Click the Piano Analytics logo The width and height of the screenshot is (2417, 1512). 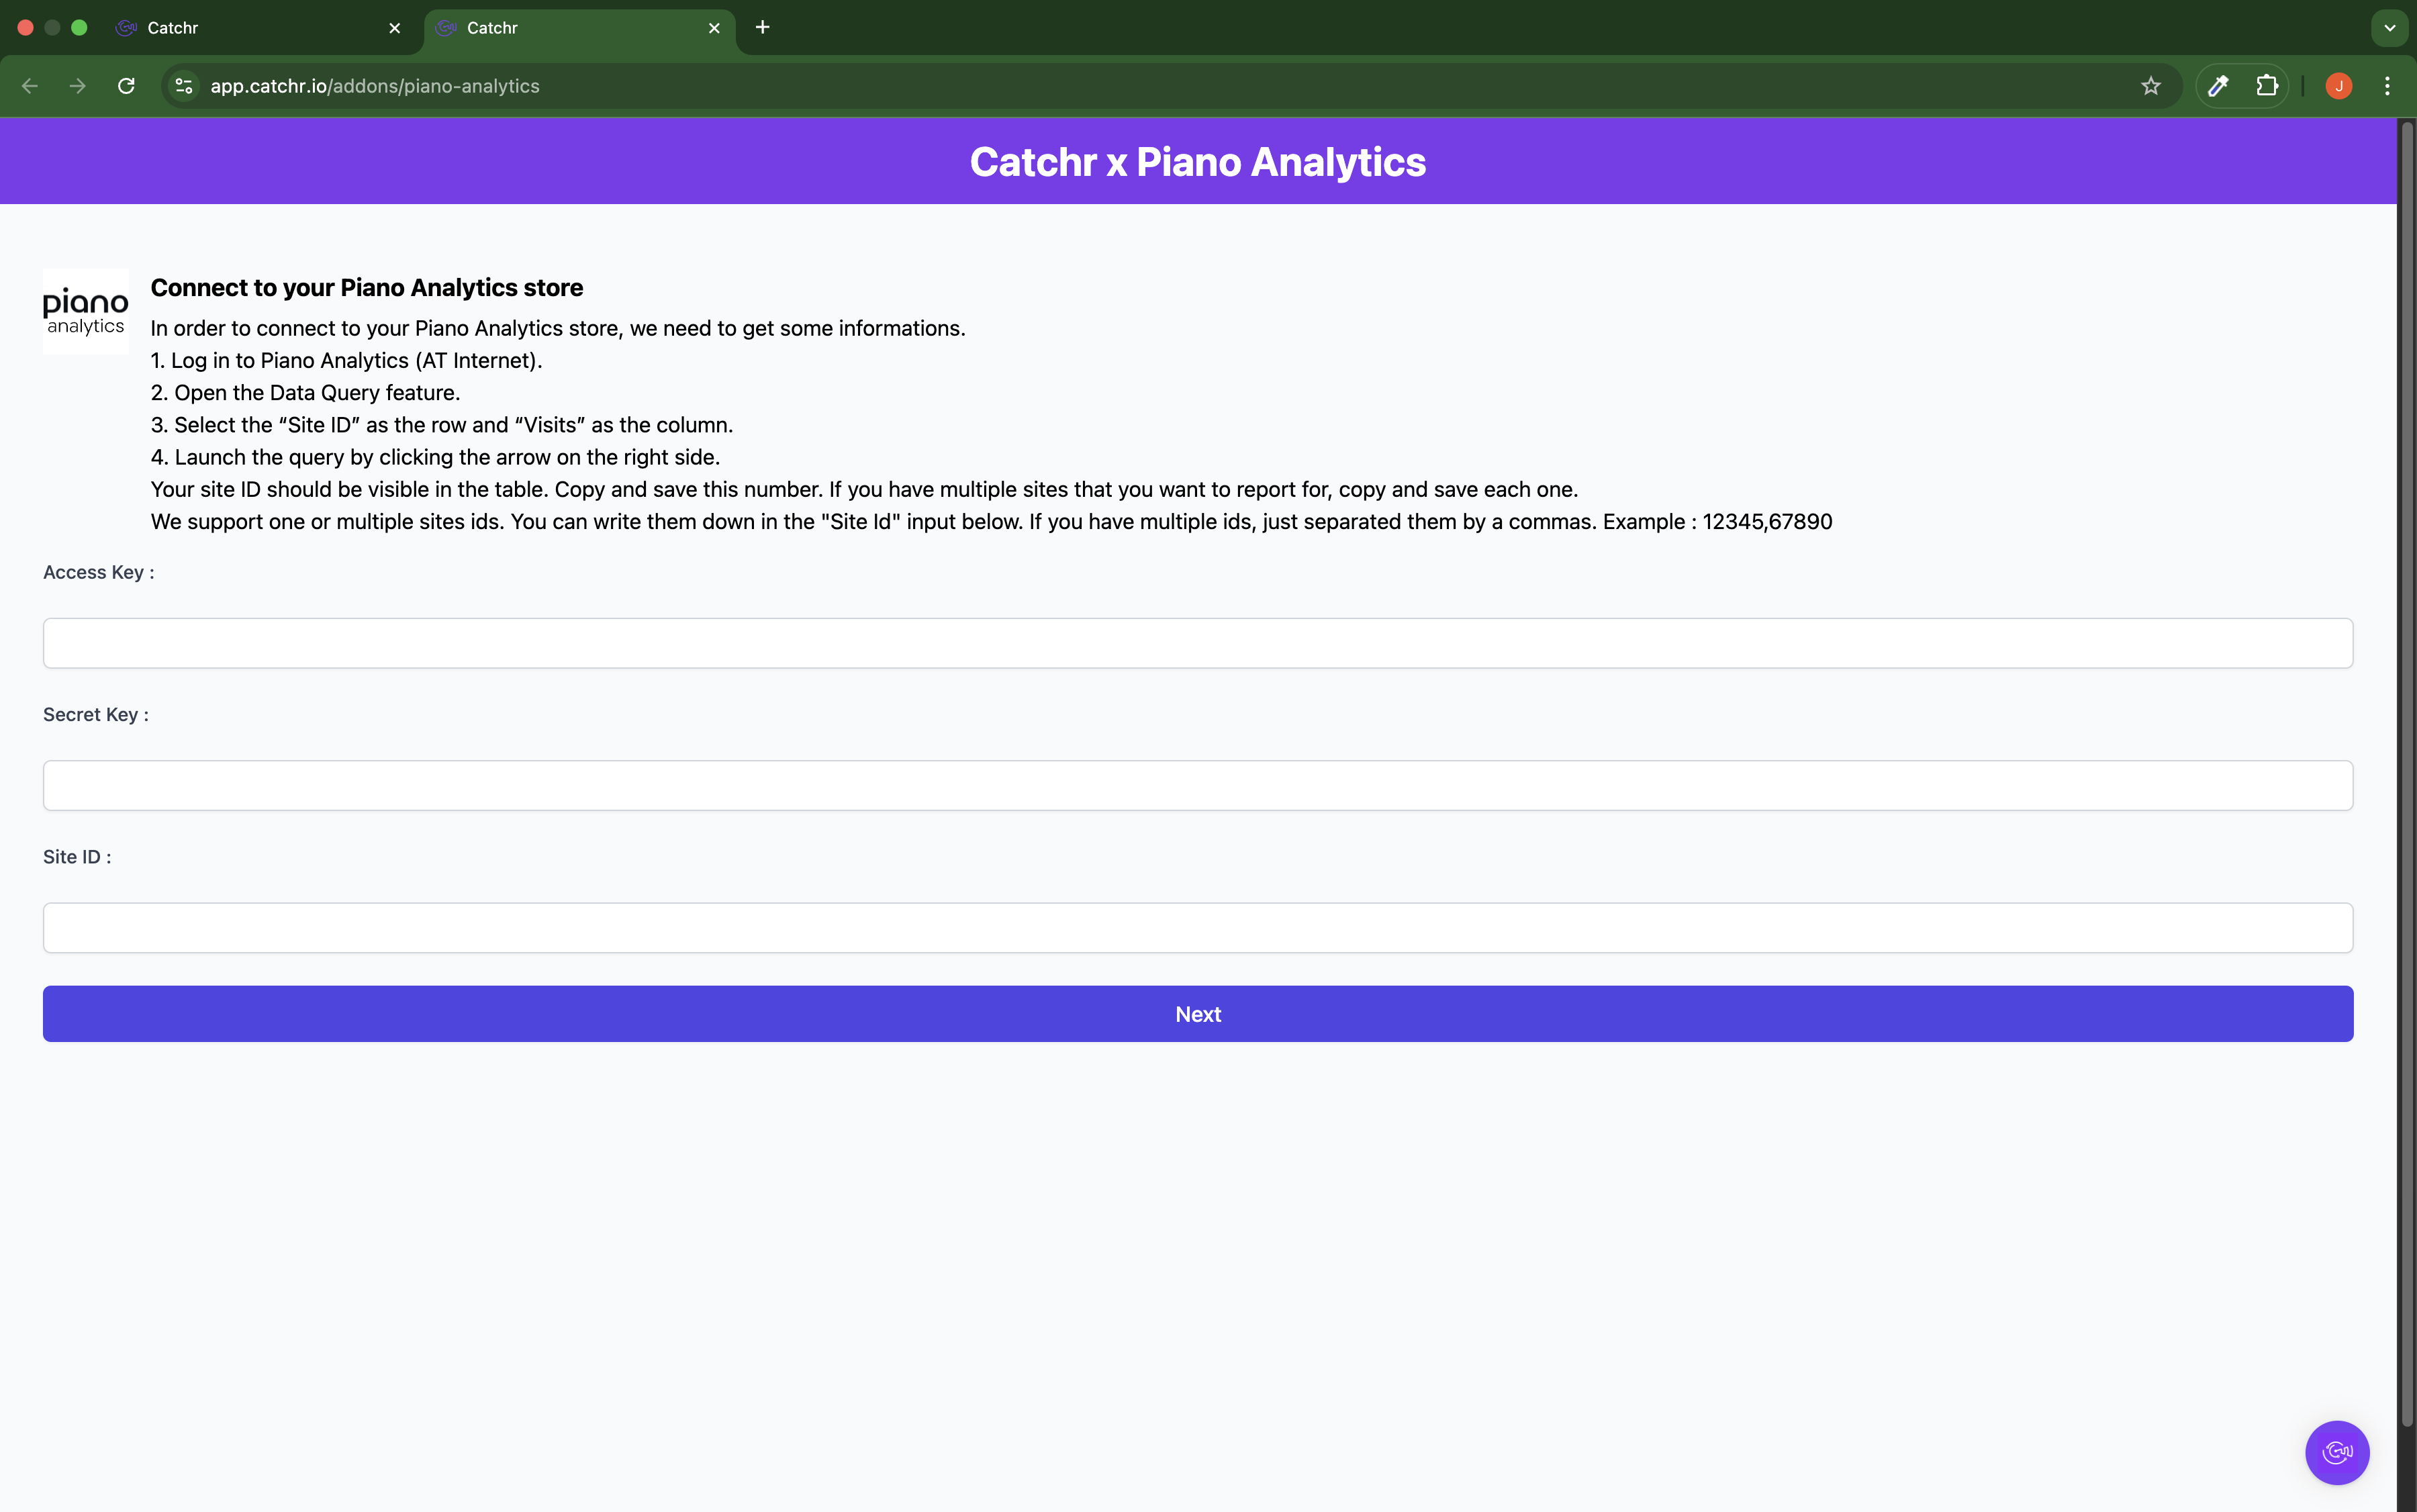pos(86,311)
